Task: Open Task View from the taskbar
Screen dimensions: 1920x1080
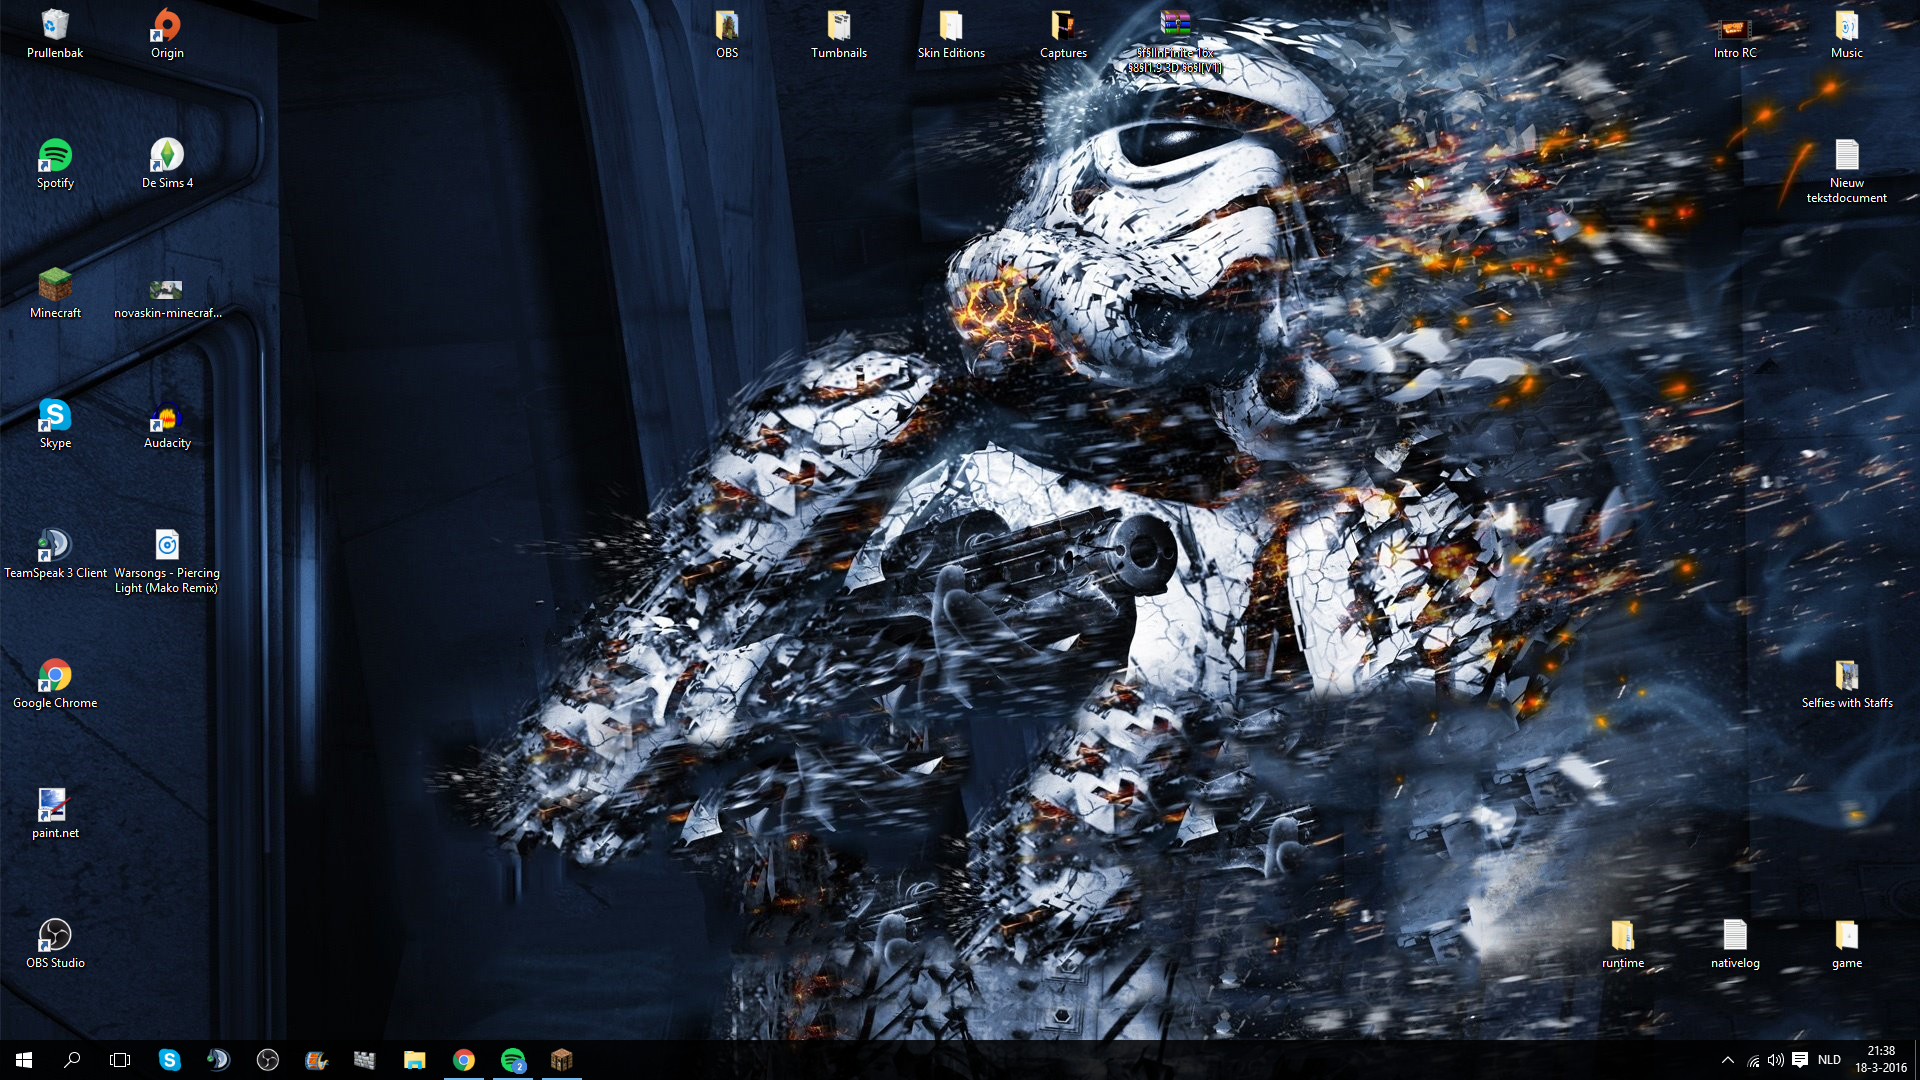Action: pyautogui.click(x=120, y=1060)
